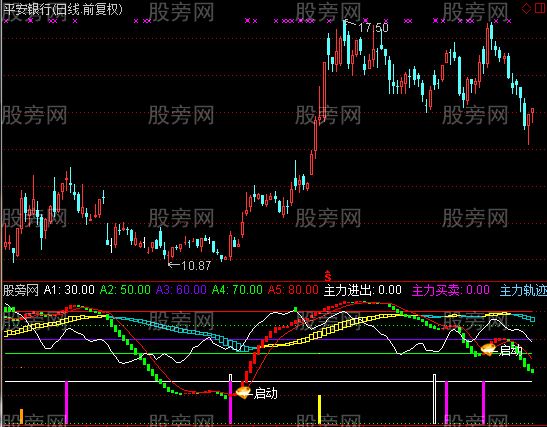Screen dimensions: 547x427
Task: Click the A5: 80.00 indicator value
Action: [x=293, y=290]
